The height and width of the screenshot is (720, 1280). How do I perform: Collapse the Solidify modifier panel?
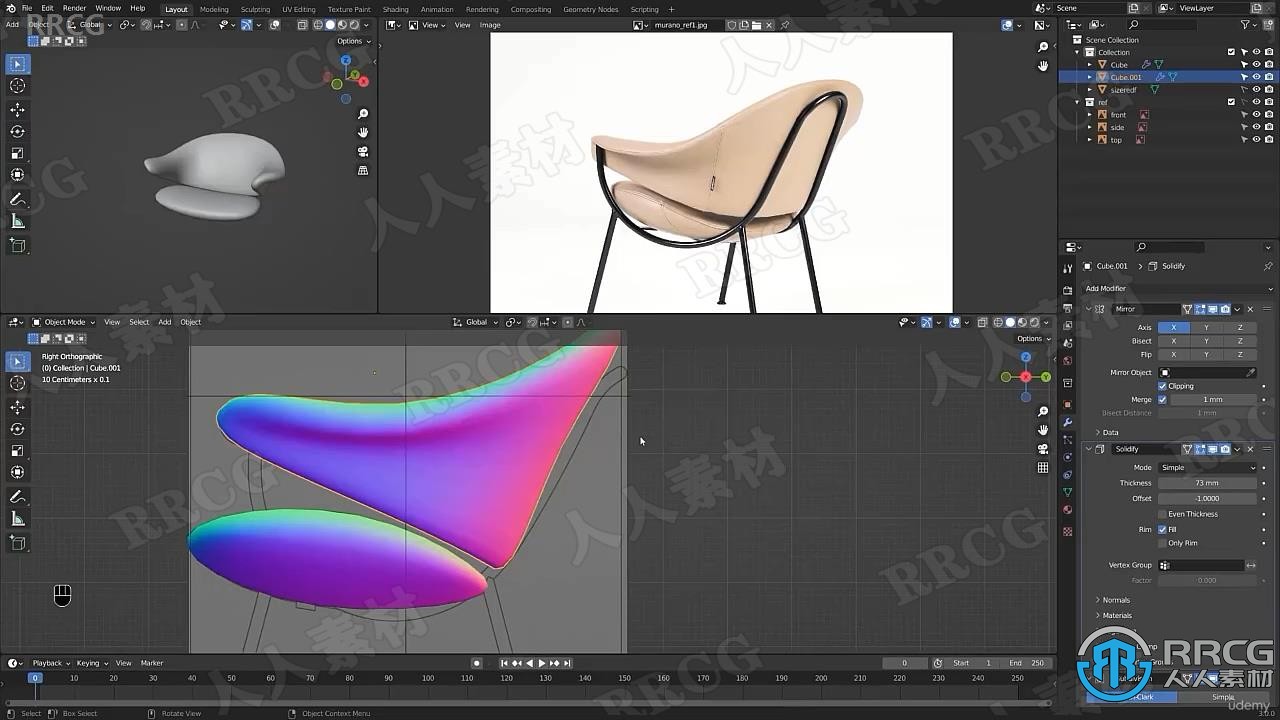point(1089,449)
